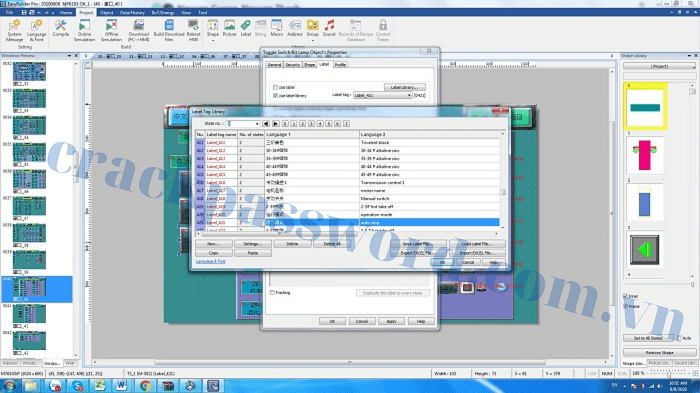Toggle the Use label library checkbox
The width and height of the screenshot is (700, 393).
click(x=275, y=96)
